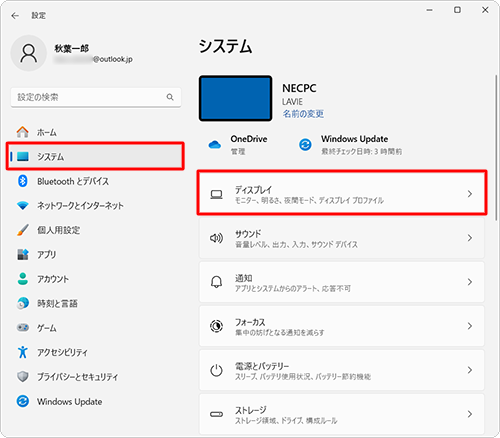Click the フォーカス focus circle icon
Screen dimensions: 500x438
click(x=216, y=326)
